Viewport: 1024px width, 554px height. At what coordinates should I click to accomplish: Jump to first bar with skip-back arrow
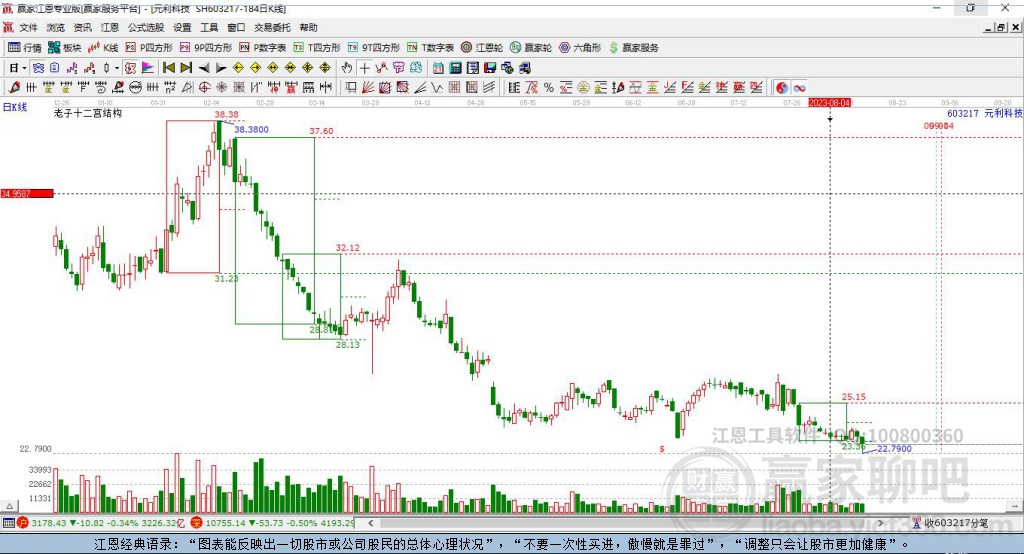pos(168,68)
